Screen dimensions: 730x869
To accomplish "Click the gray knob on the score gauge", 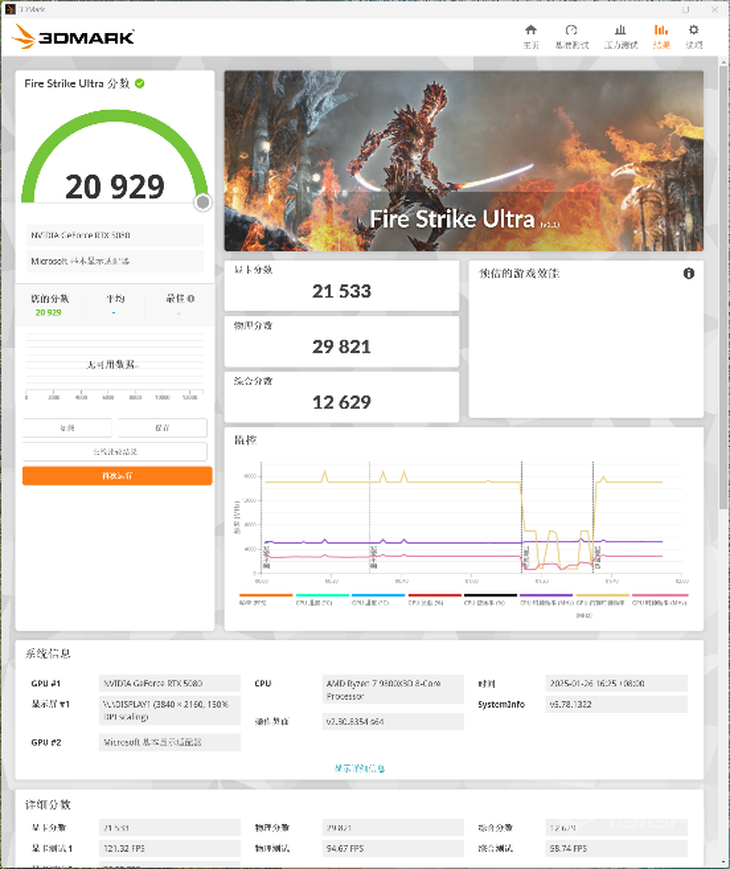I will click(203, 202).
